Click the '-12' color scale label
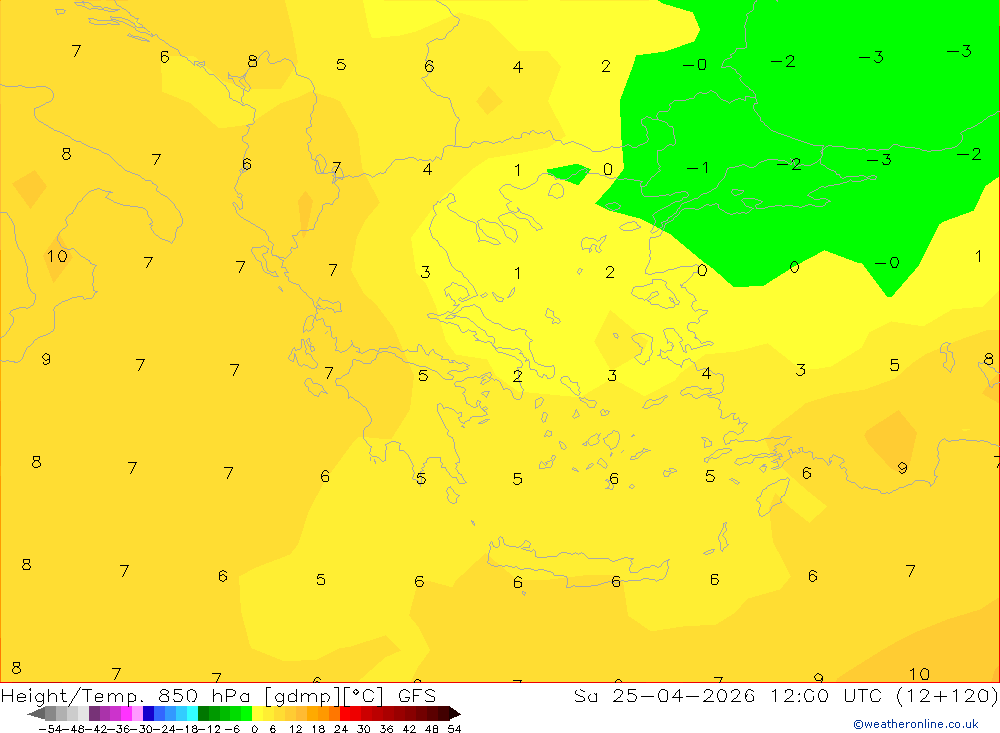The height and width of the screenshot is (733, 1000). 209,729
